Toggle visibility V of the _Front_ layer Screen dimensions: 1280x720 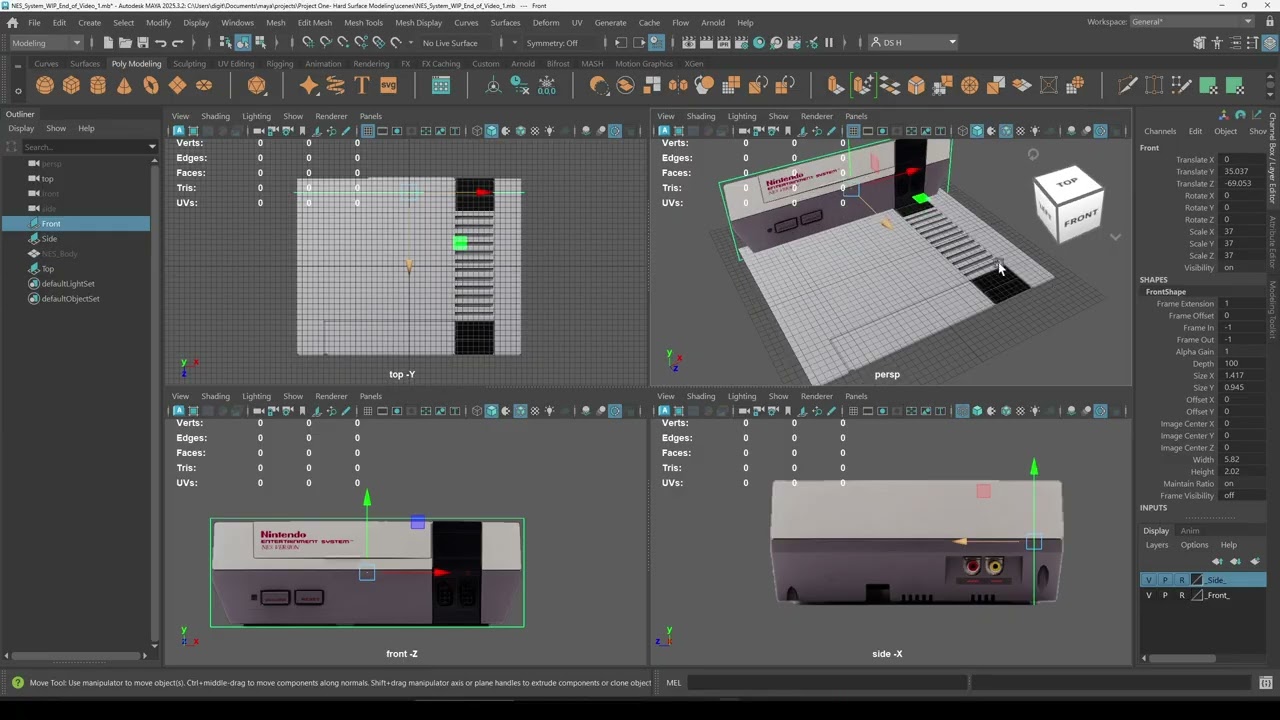(x=1148, y=595)
